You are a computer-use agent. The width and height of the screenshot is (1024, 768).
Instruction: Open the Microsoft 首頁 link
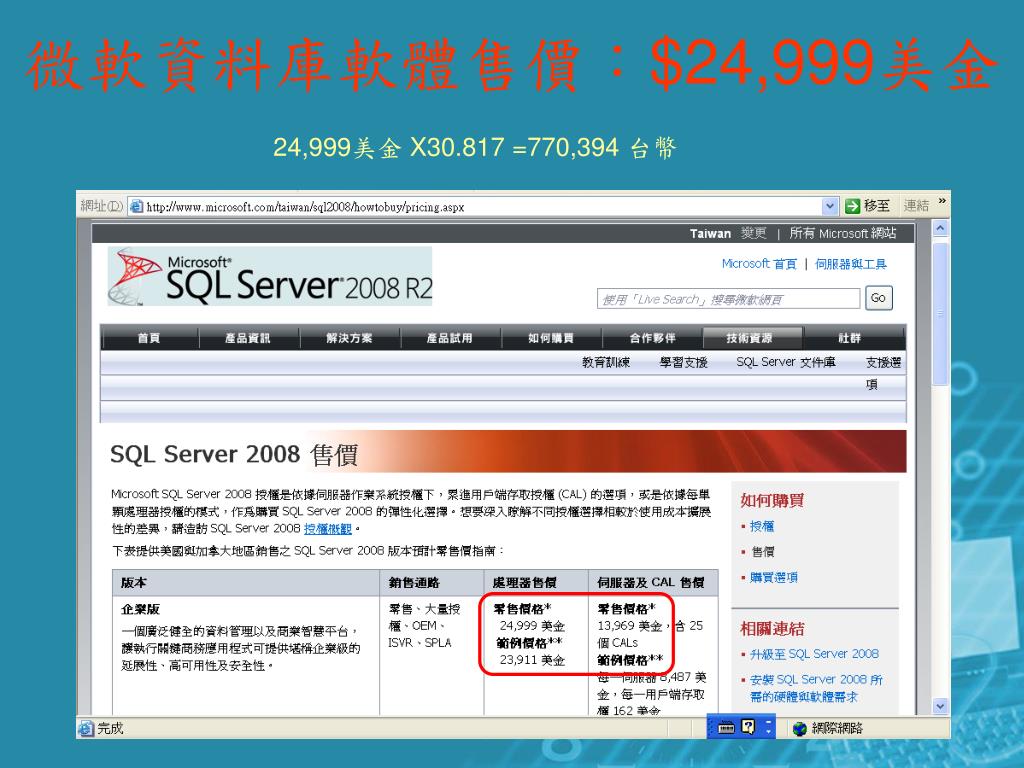tap(759, 264)
